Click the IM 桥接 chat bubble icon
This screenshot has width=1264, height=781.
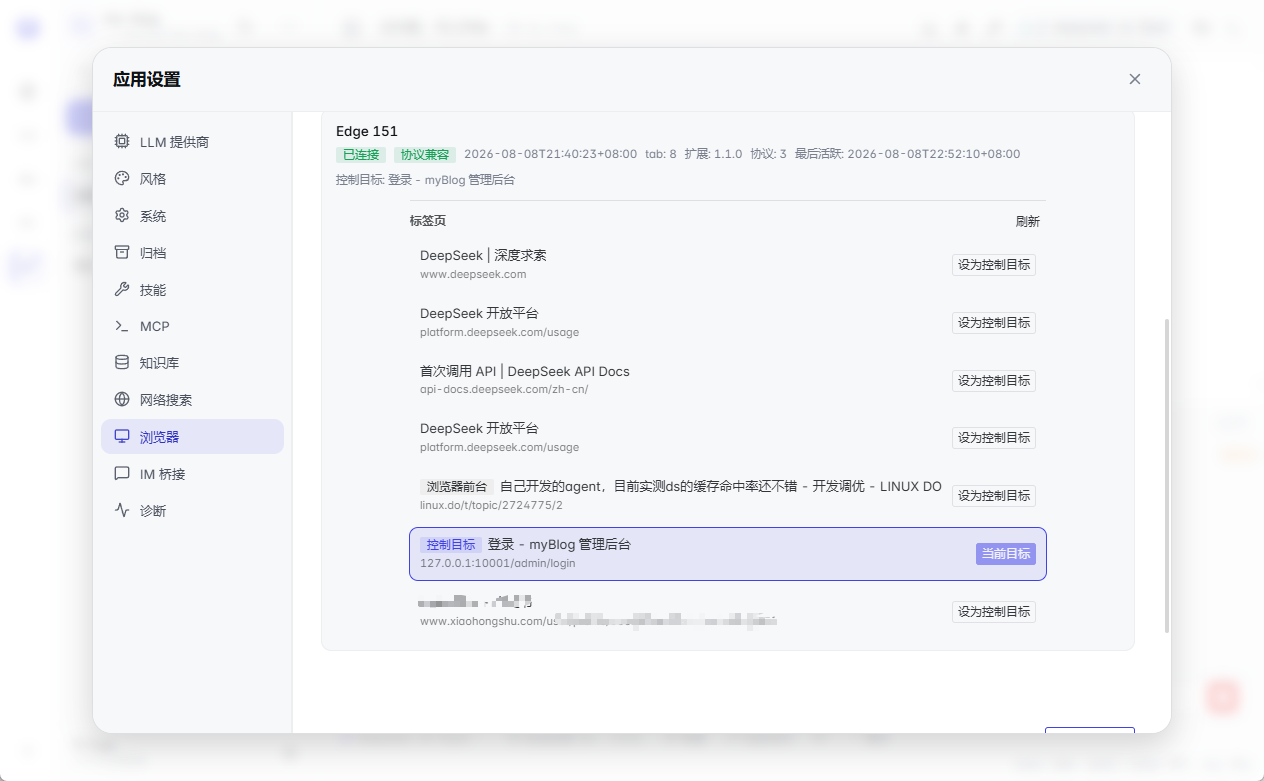[x=122, y=473]
